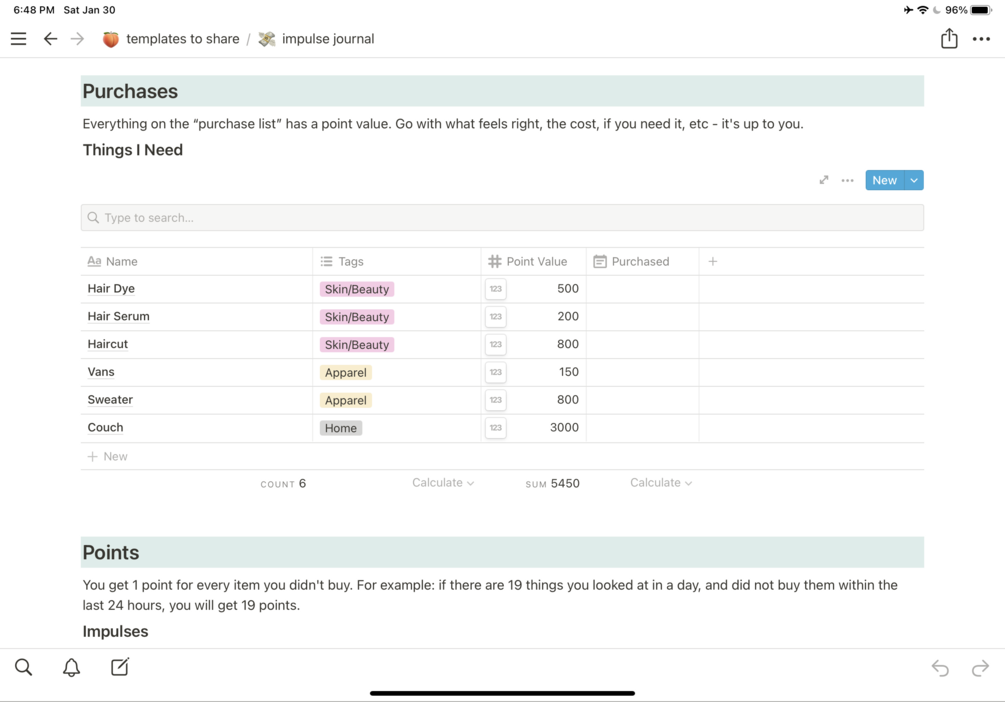The height and width of the screenshot is (702, 1005).
Task: Tap the 123 number icon for Hair Serum
Action: [495, 316]
